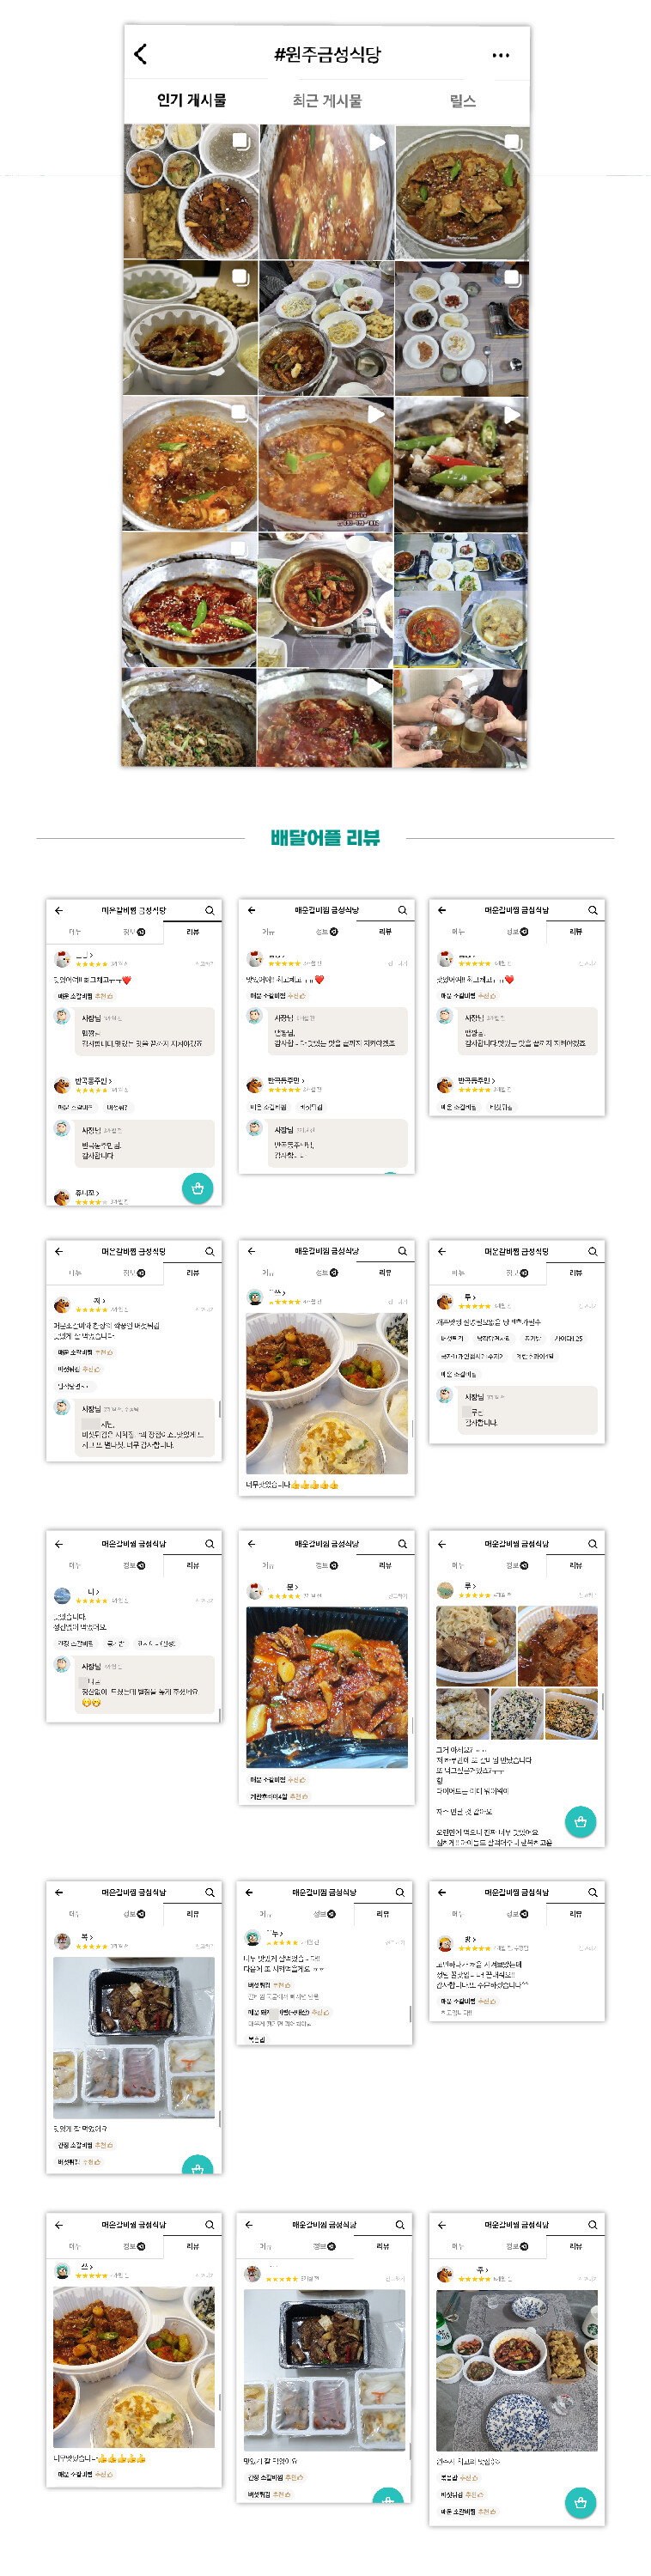Click the search icon in the first review screenshot header

[210, 910]
